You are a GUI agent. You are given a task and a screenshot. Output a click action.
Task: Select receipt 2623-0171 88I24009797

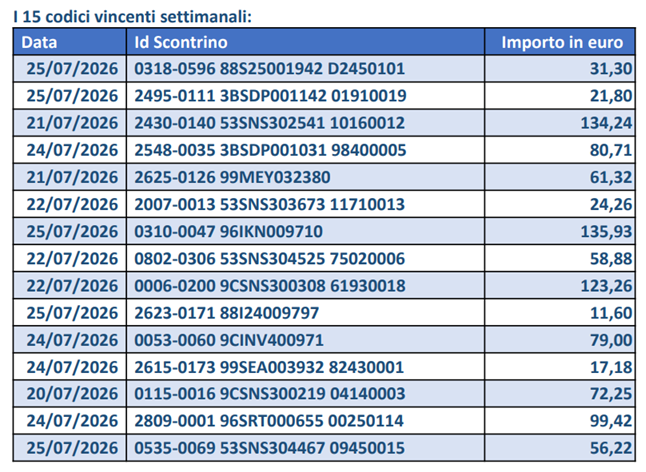click(227, 313)
